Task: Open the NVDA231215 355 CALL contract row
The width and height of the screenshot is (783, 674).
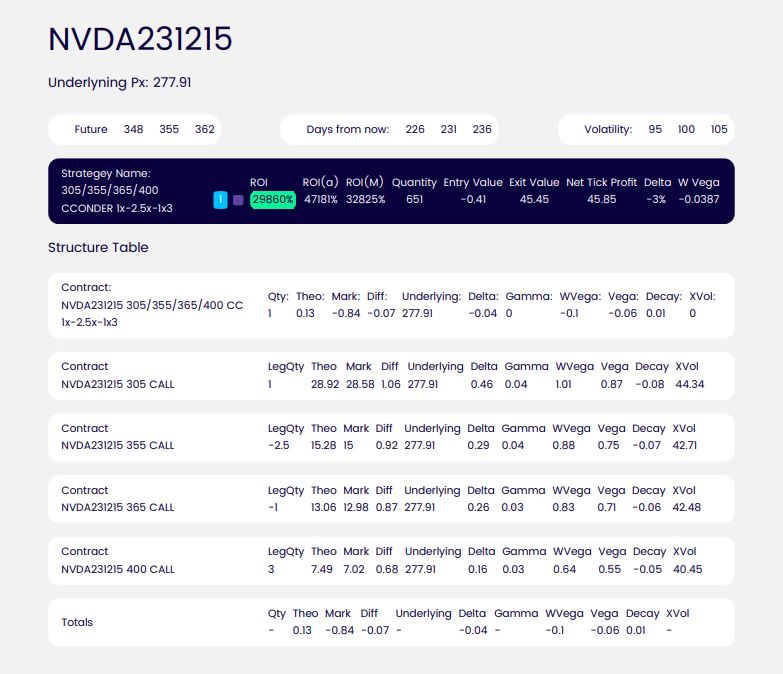Action: pyautogui.click(x=118, y=445)
